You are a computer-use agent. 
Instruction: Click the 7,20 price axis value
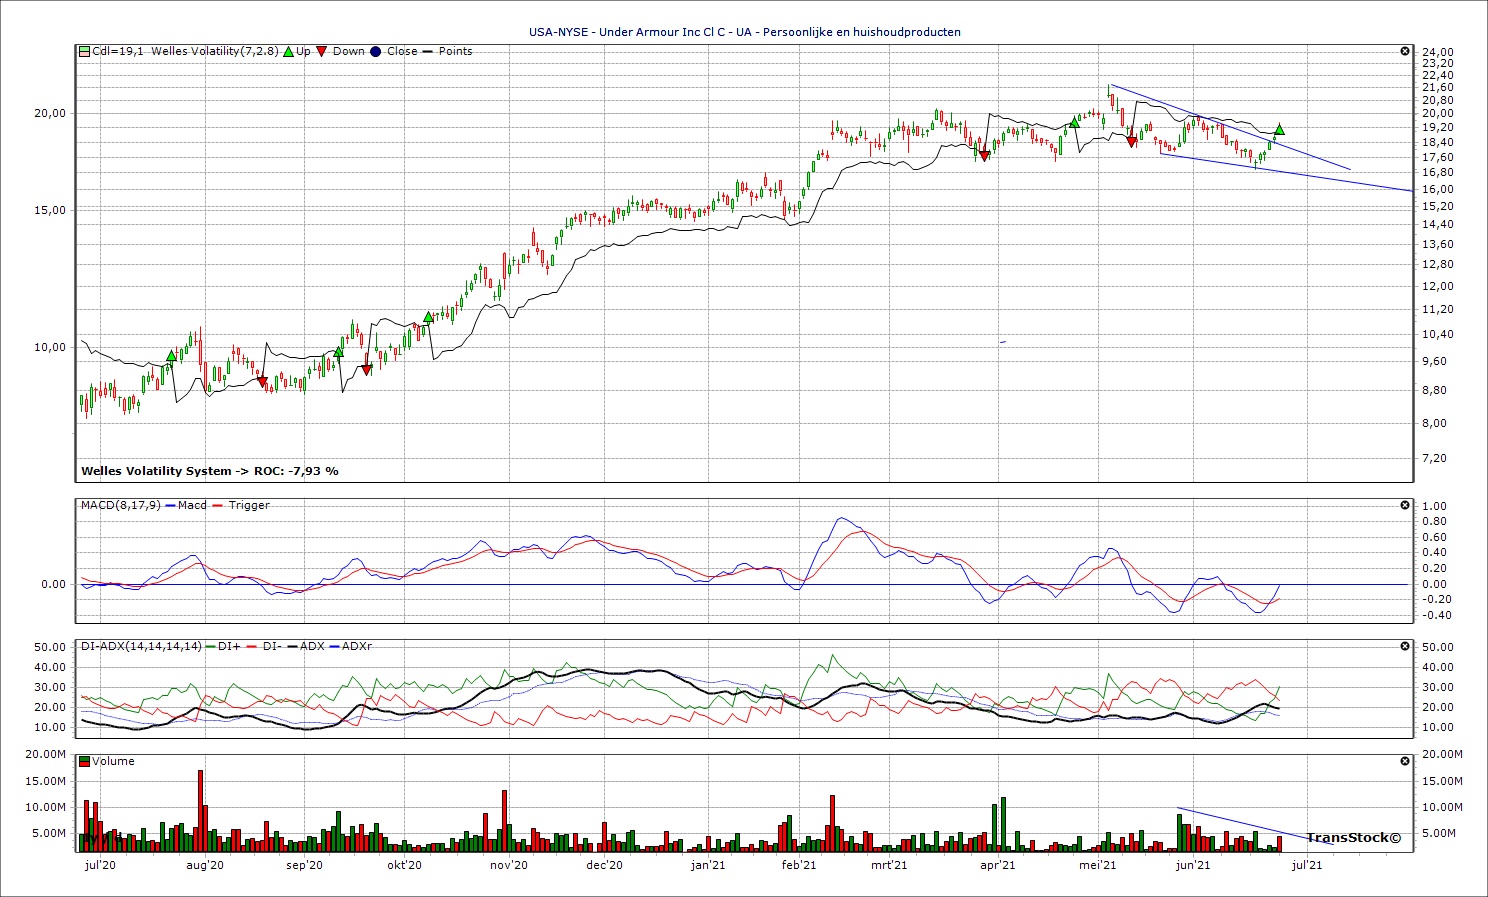(1436, 458)
